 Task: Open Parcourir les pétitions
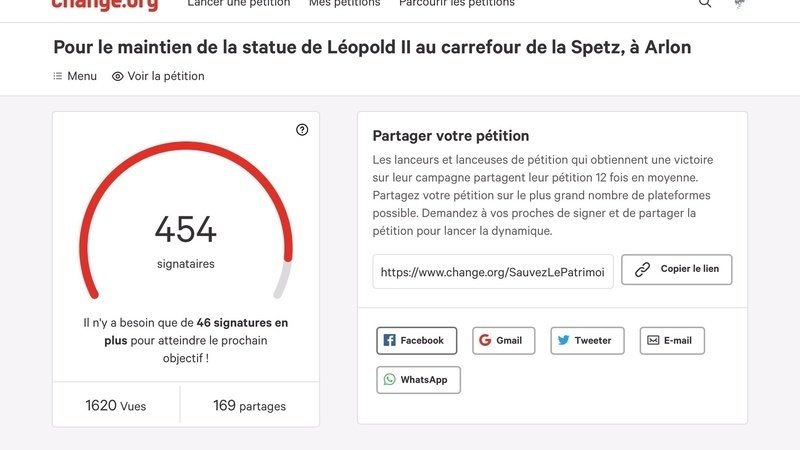coord(456,4)
